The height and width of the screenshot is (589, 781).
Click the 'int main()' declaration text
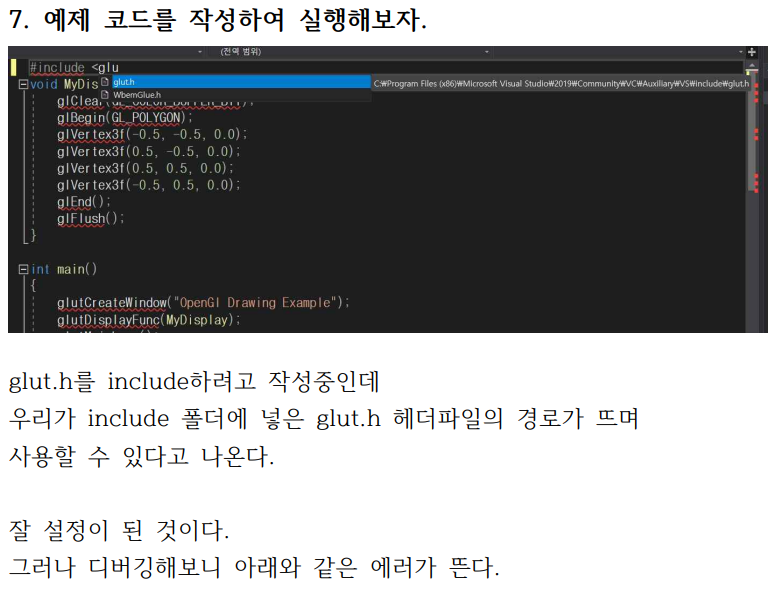click(x=64, y=269)
